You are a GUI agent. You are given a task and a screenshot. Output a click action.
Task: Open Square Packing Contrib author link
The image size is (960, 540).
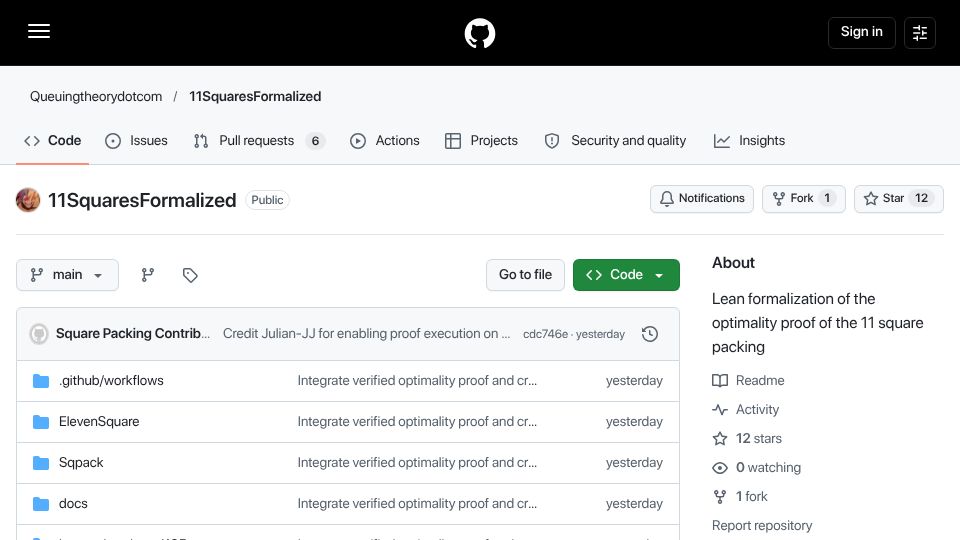click(x=133, y=334)
